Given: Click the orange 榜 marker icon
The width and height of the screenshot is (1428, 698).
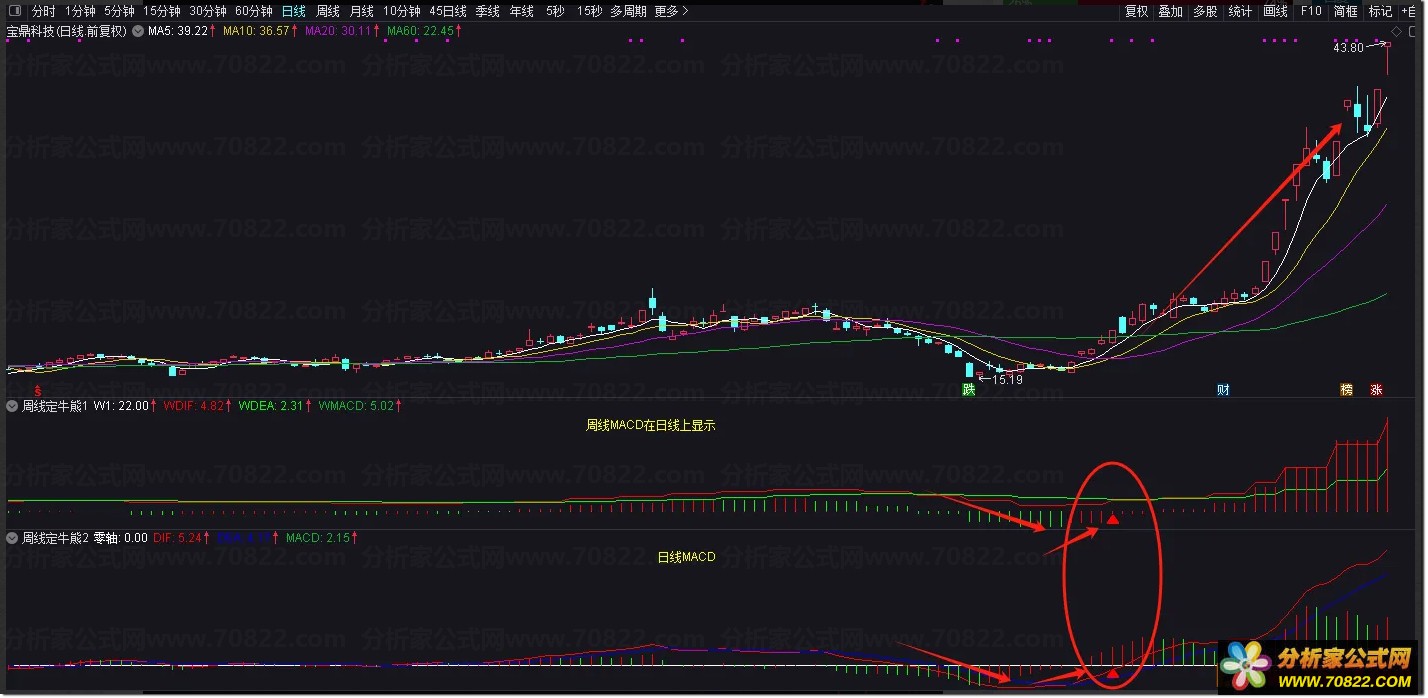Looking at the screenshot, I should click(1346, 390).
